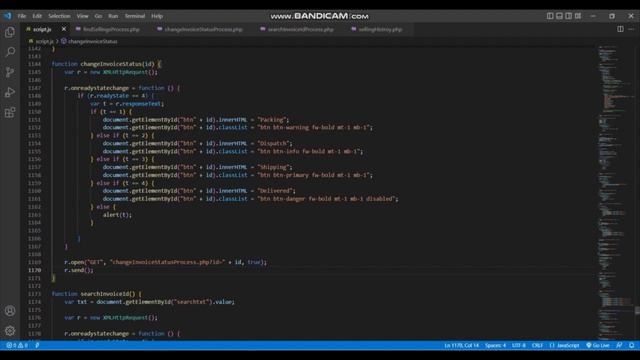The image size is (640, 360).
Task: Click the feedback icon in status bar
Action: pyautogui.click(x=619, y=345)
